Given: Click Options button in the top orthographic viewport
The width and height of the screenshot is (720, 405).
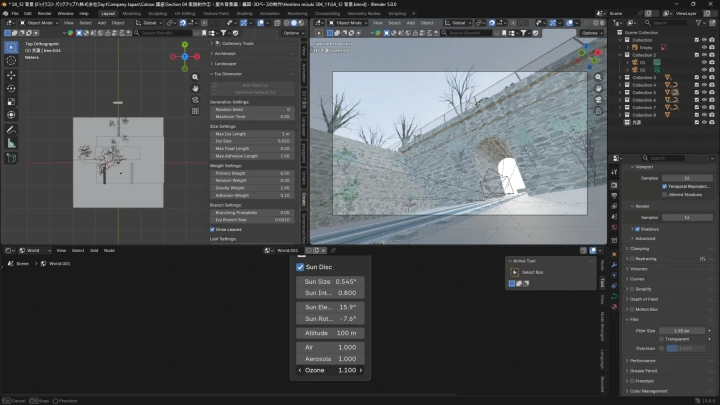Looking at the screenshot, I should (293, 33).
